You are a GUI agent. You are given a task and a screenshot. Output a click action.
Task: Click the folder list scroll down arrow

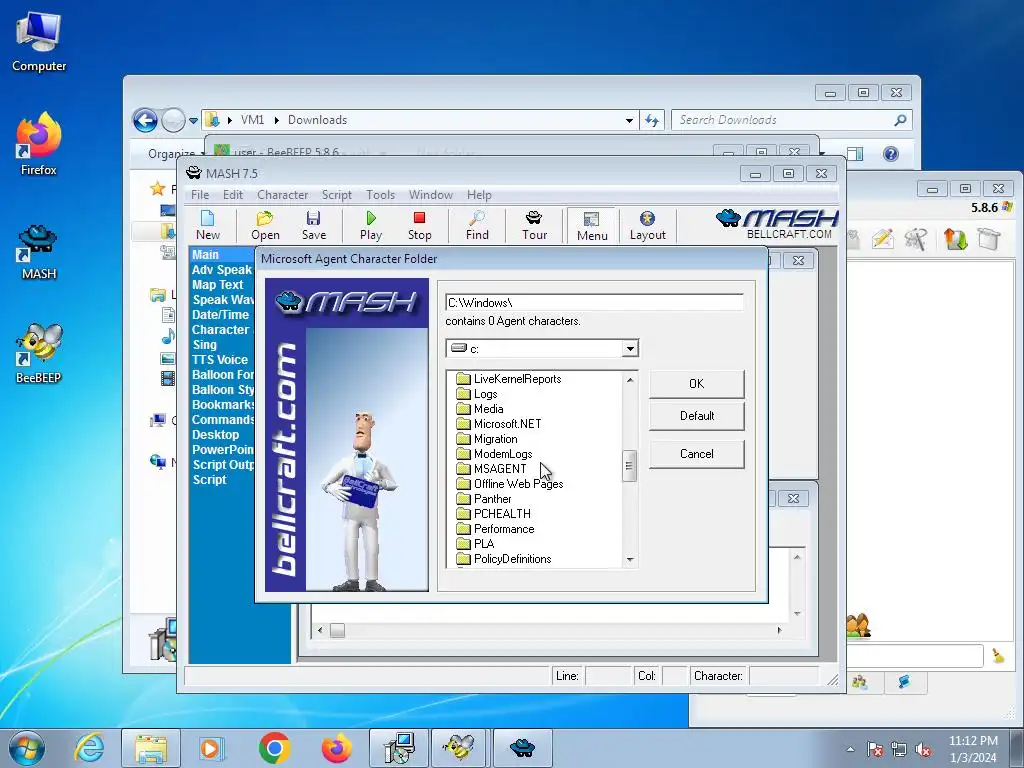coord(630,560)
